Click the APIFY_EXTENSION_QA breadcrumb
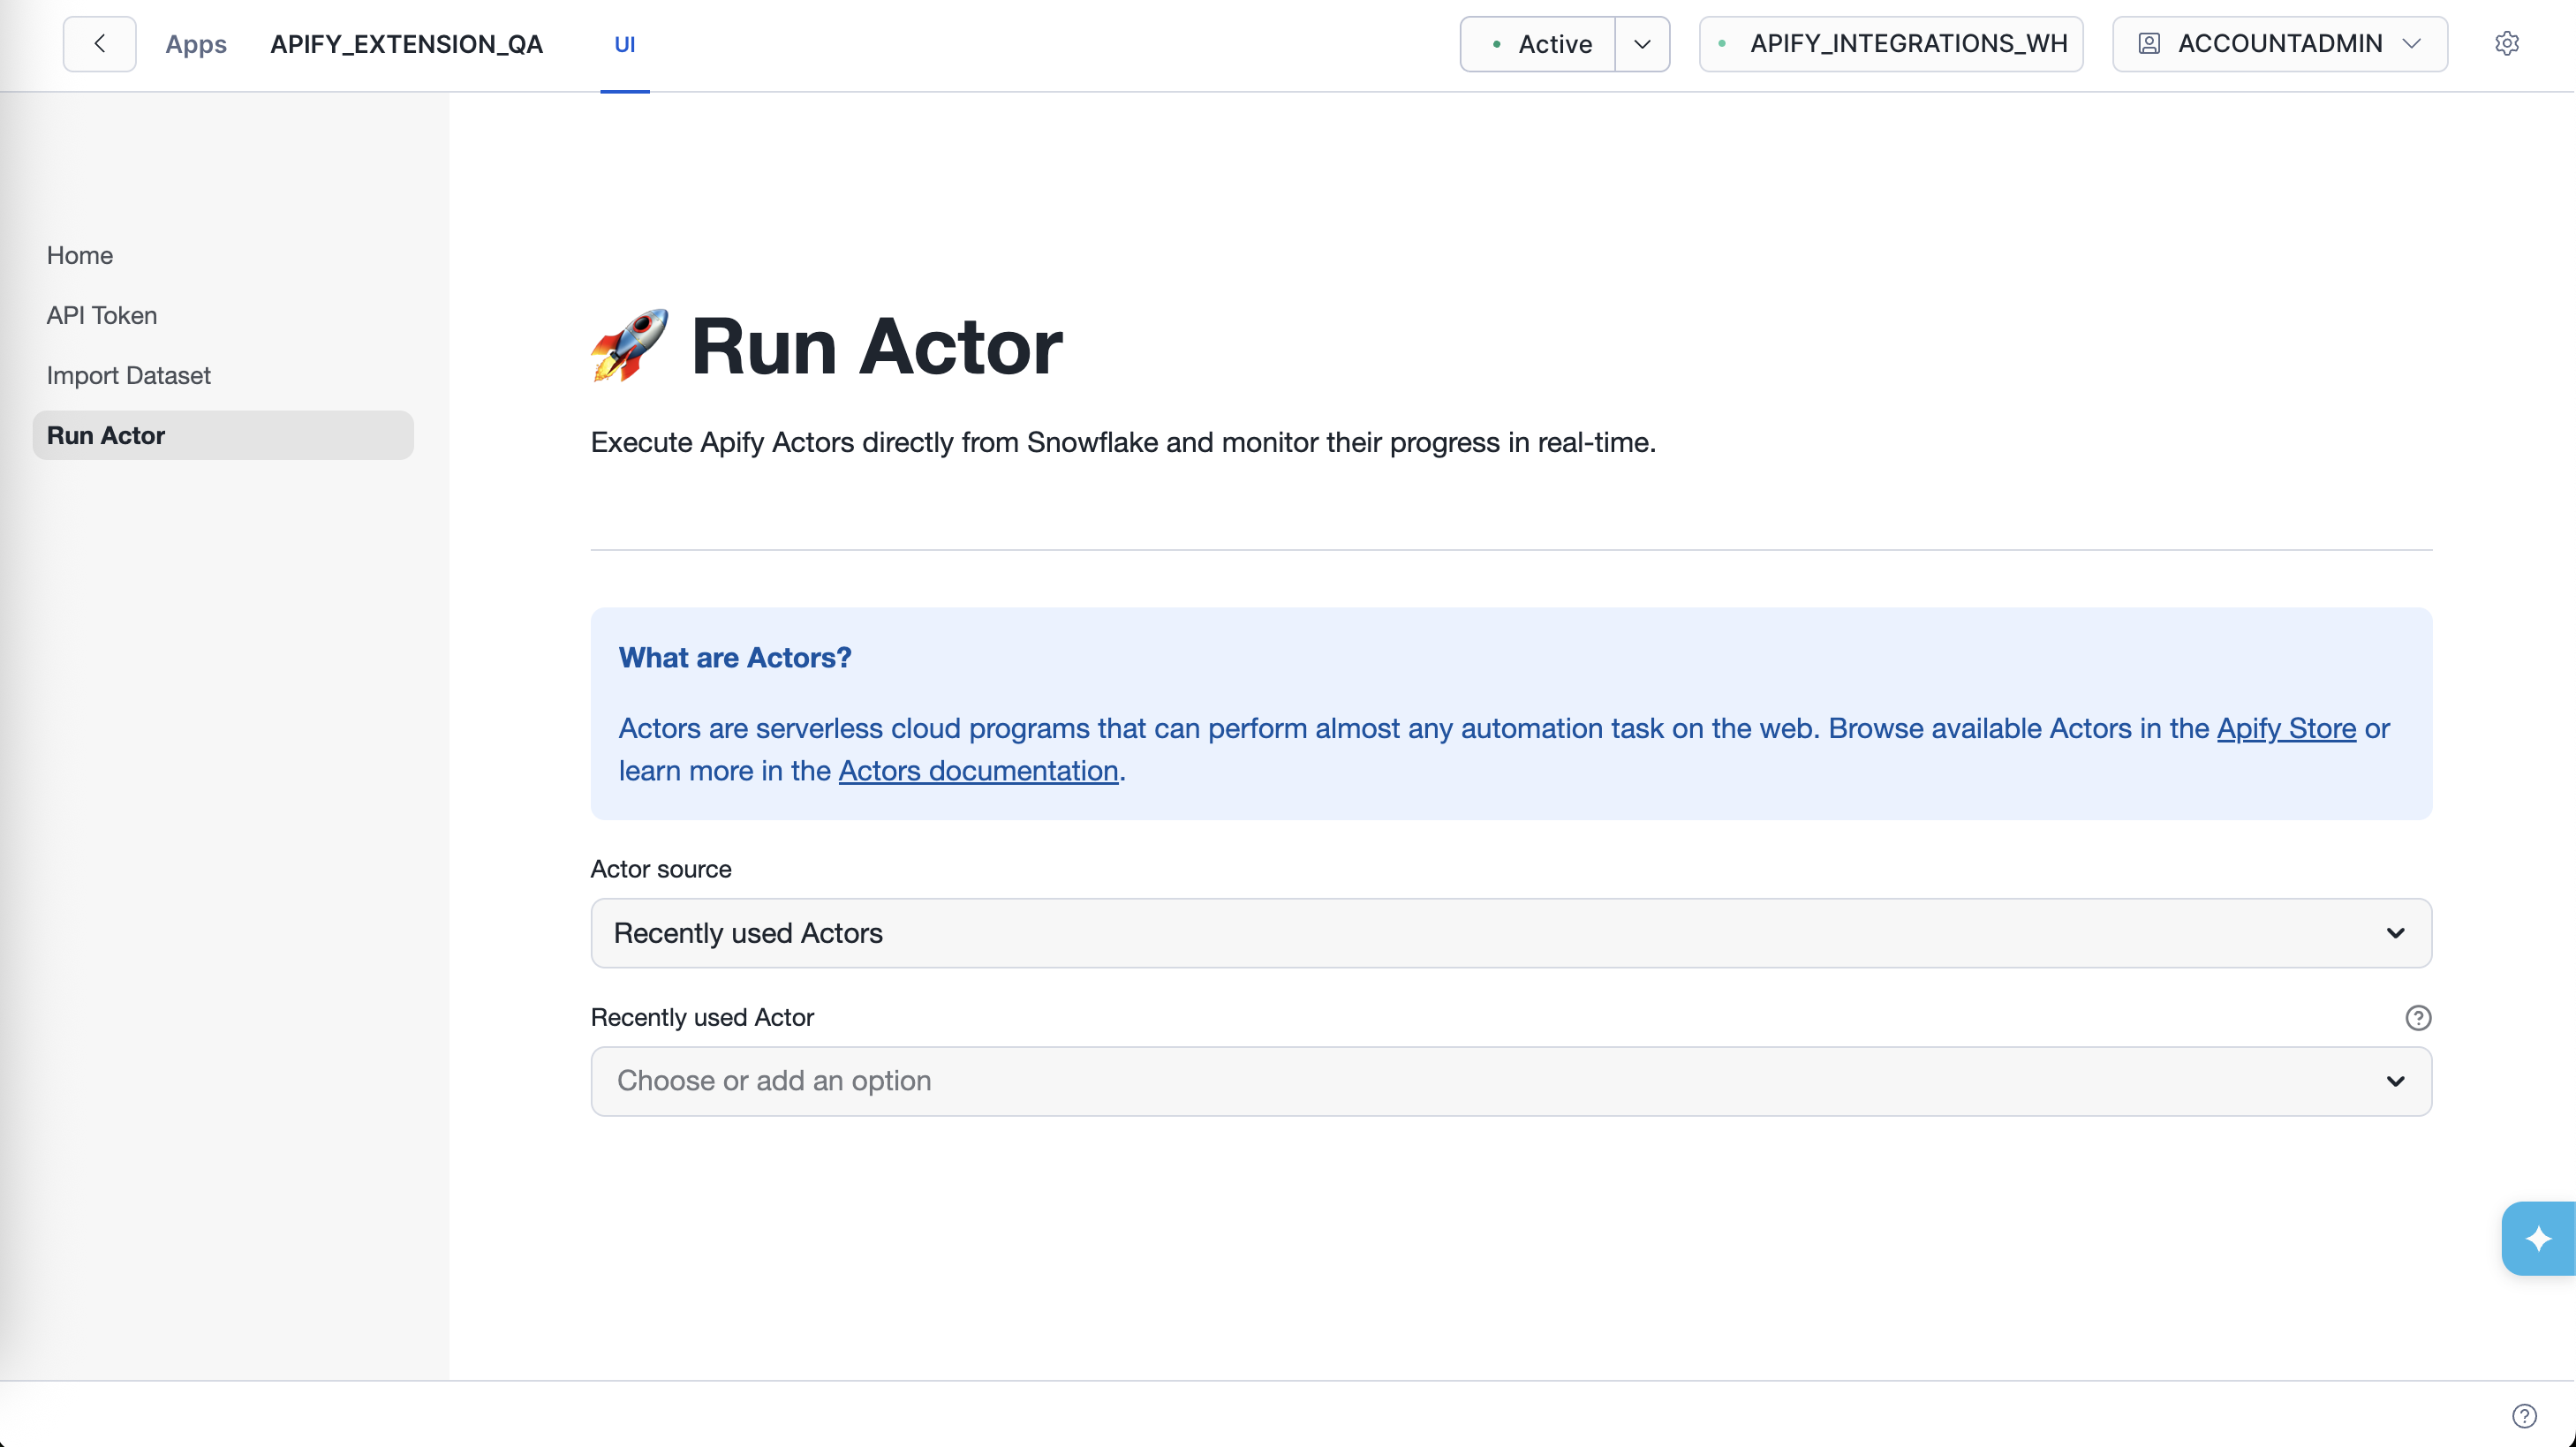This screenshot has width=2576, height=1447. click(407, 44)
